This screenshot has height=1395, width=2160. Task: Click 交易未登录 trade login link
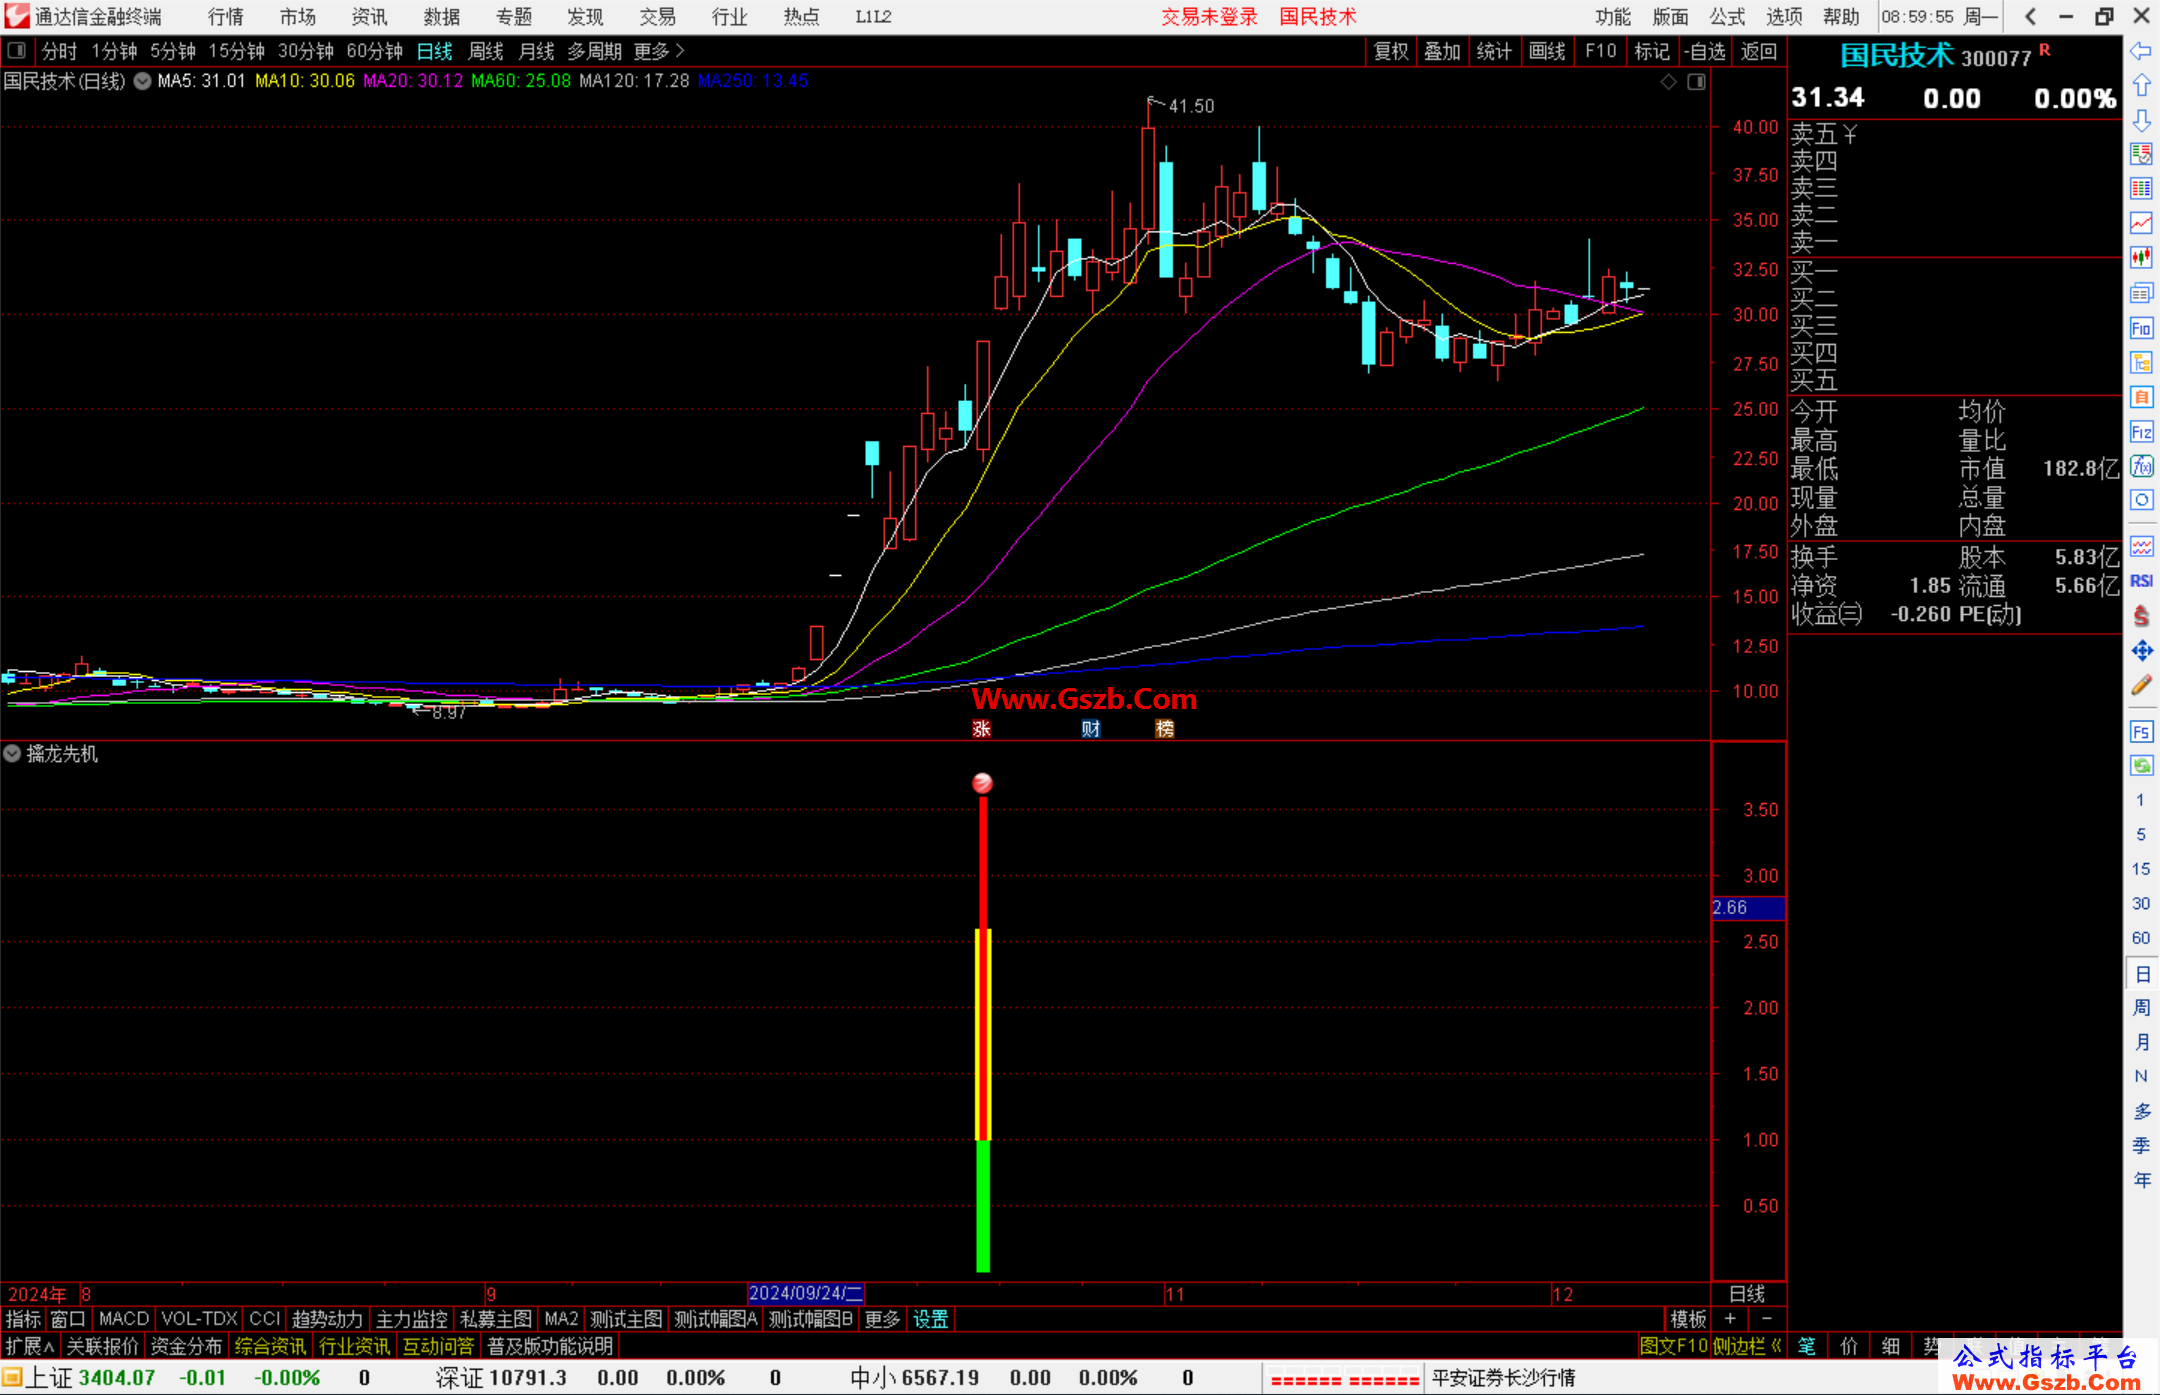pyautogui.click(x=1209, y=17)
